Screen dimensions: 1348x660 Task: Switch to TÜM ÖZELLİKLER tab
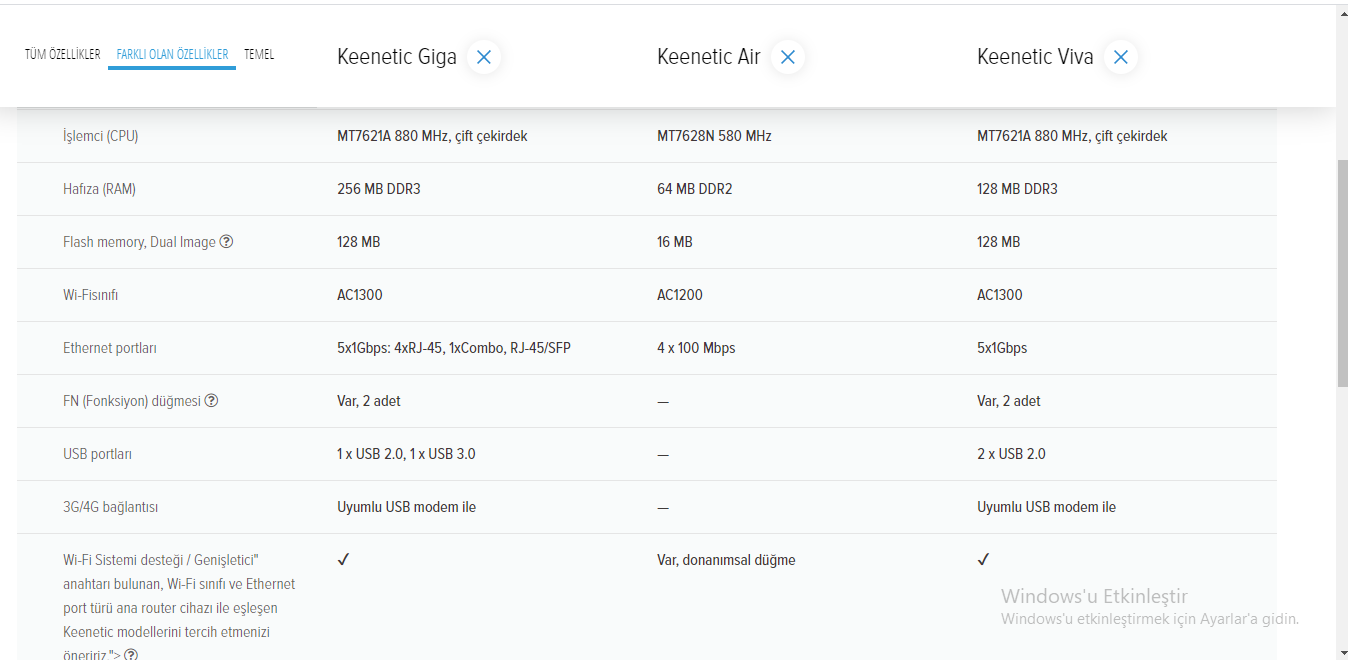coord(63,54)
